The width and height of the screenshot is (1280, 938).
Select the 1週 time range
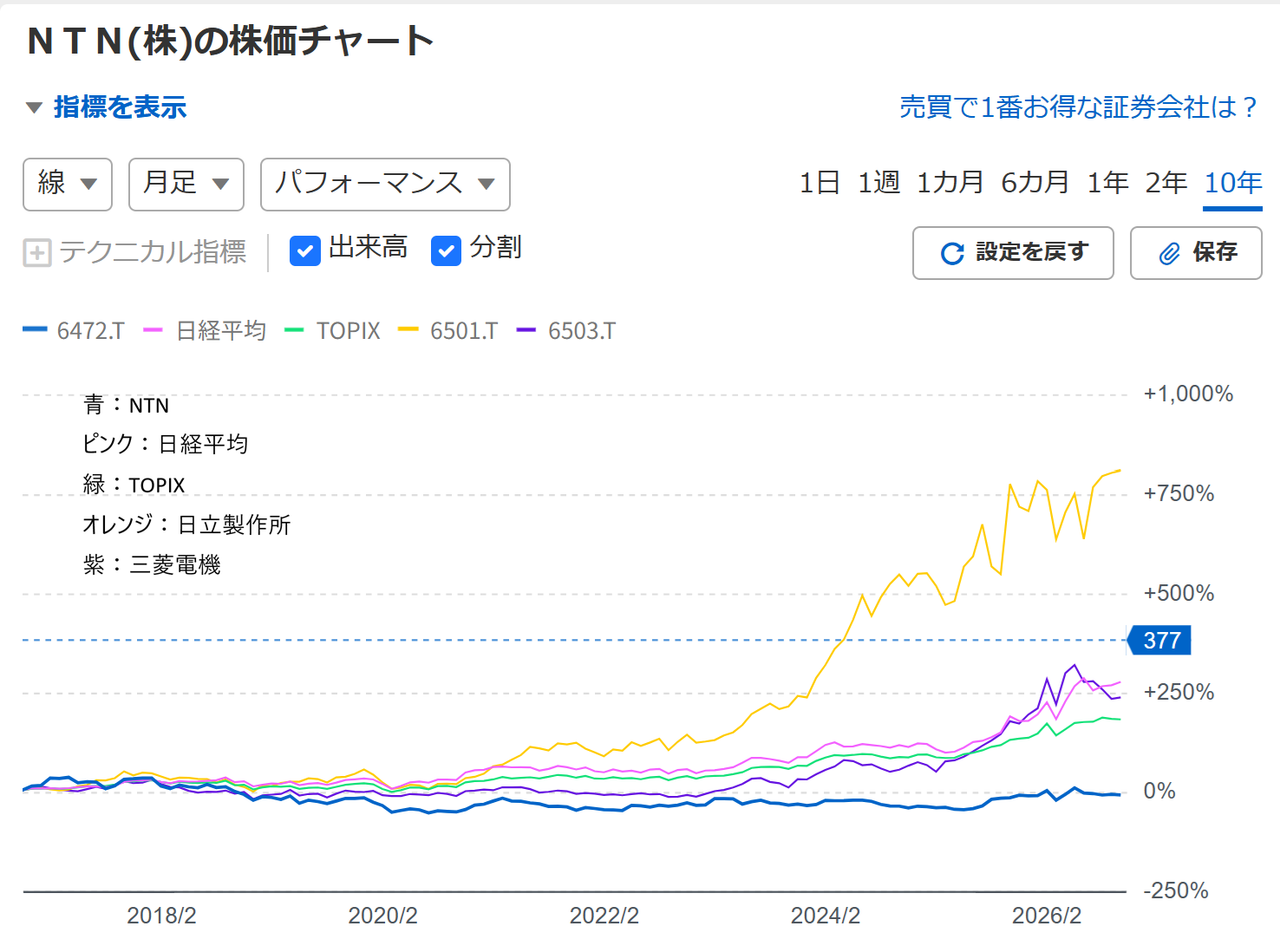pos(879,183)
